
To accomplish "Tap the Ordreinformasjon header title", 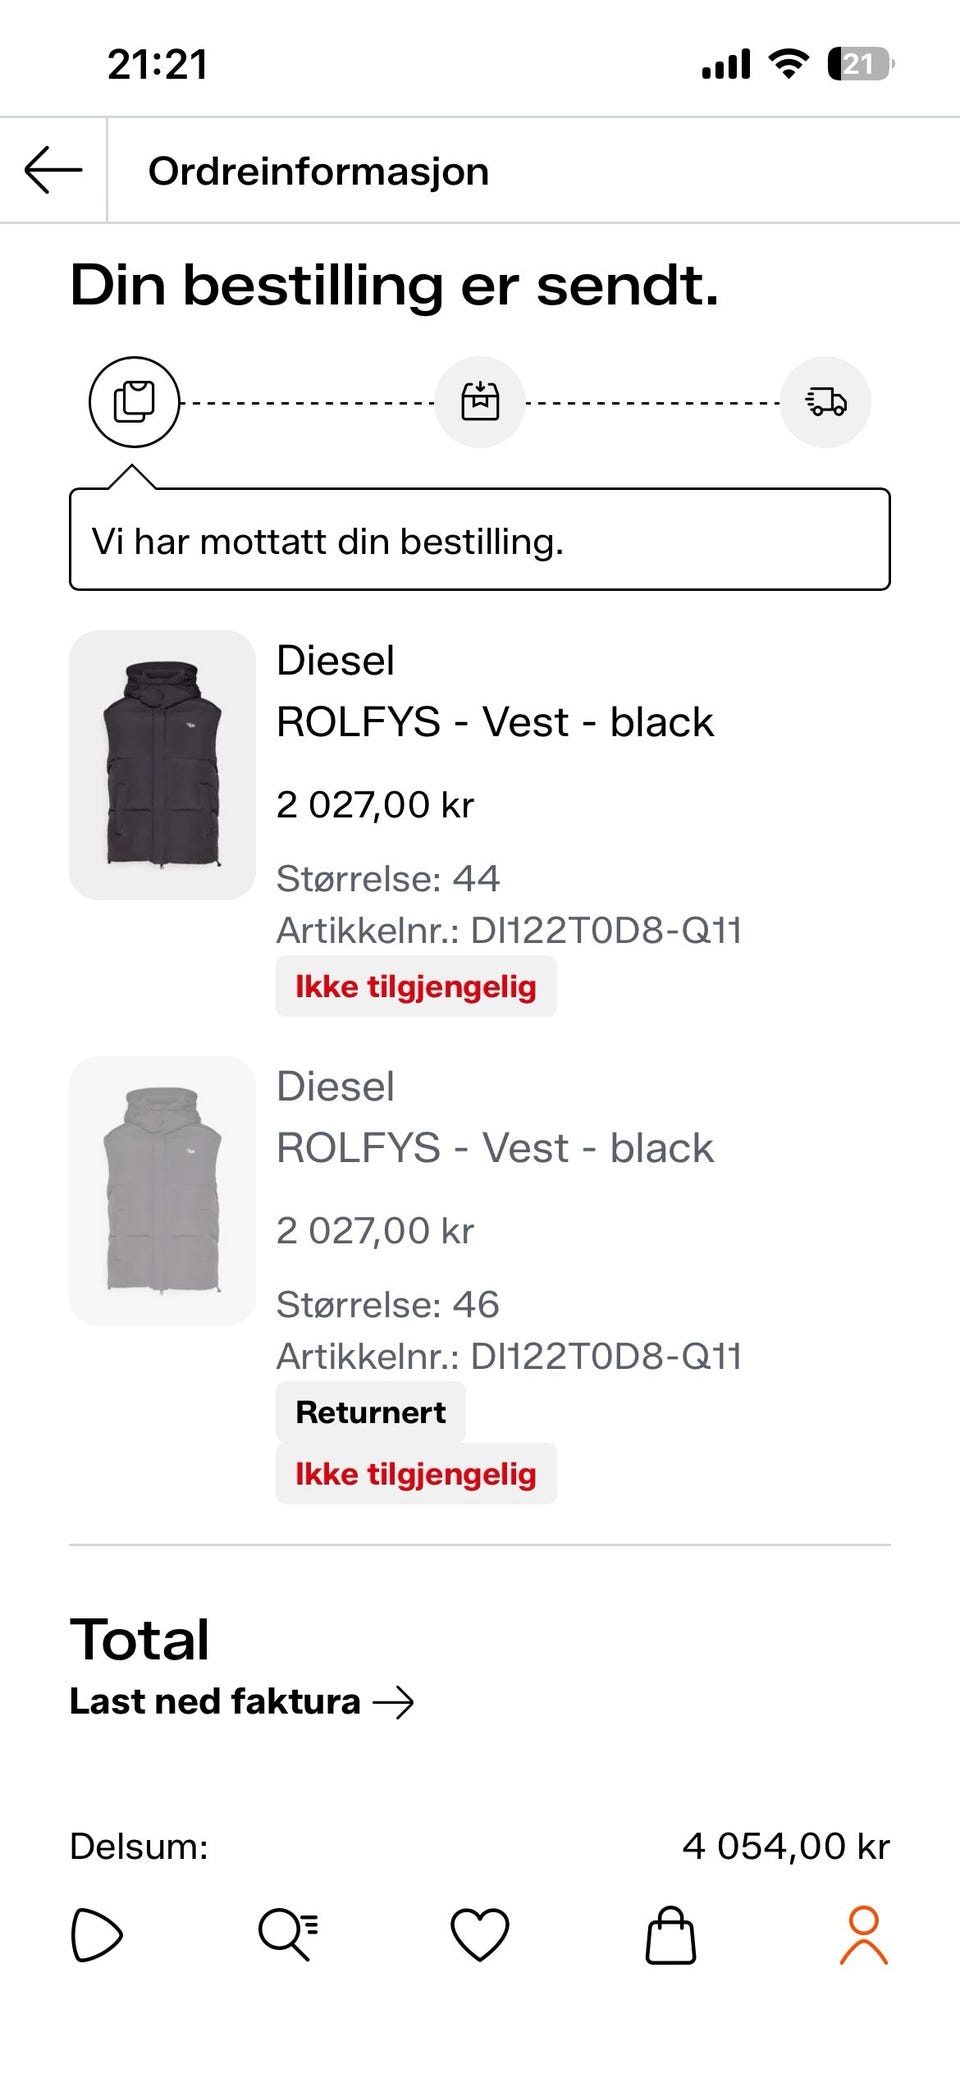I will 319,171.
